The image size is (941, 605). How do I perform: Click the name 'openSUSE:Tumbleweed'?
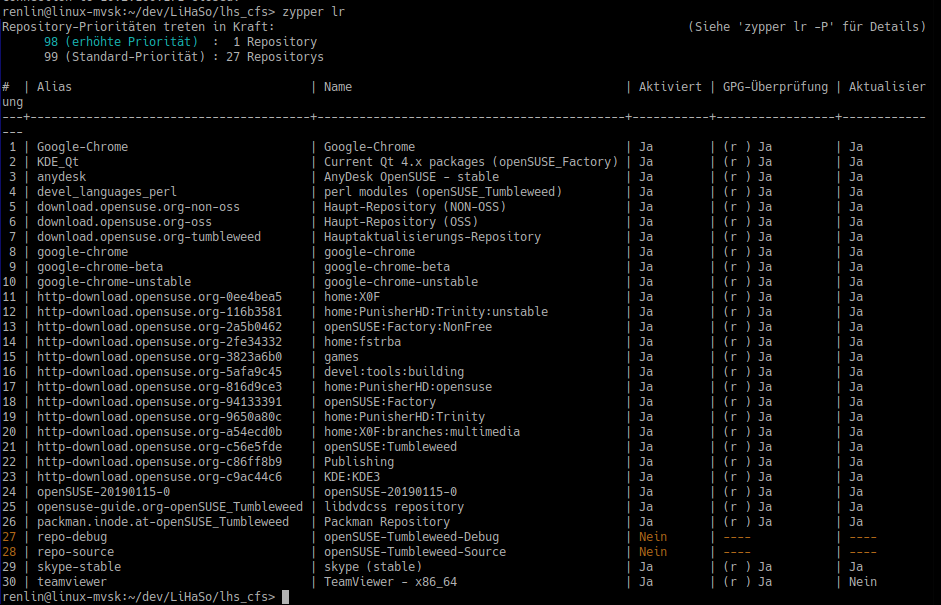[391, 447]
